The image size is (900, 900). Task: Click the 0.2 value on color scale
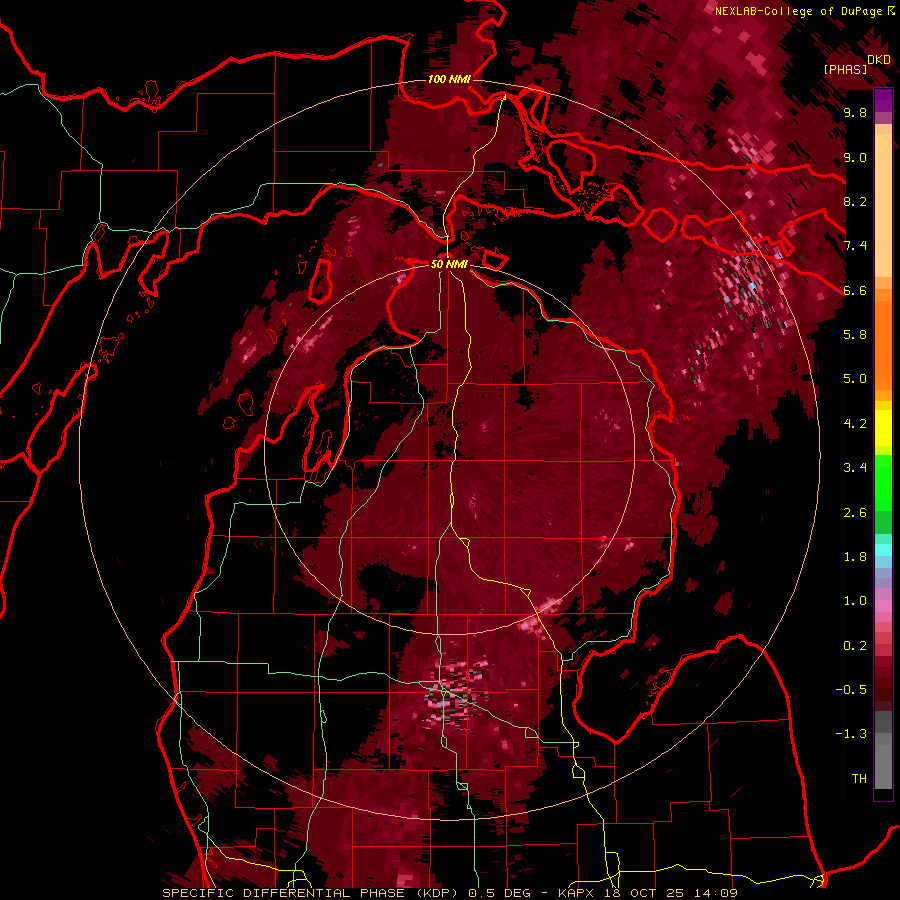click(x=855, y=646)
